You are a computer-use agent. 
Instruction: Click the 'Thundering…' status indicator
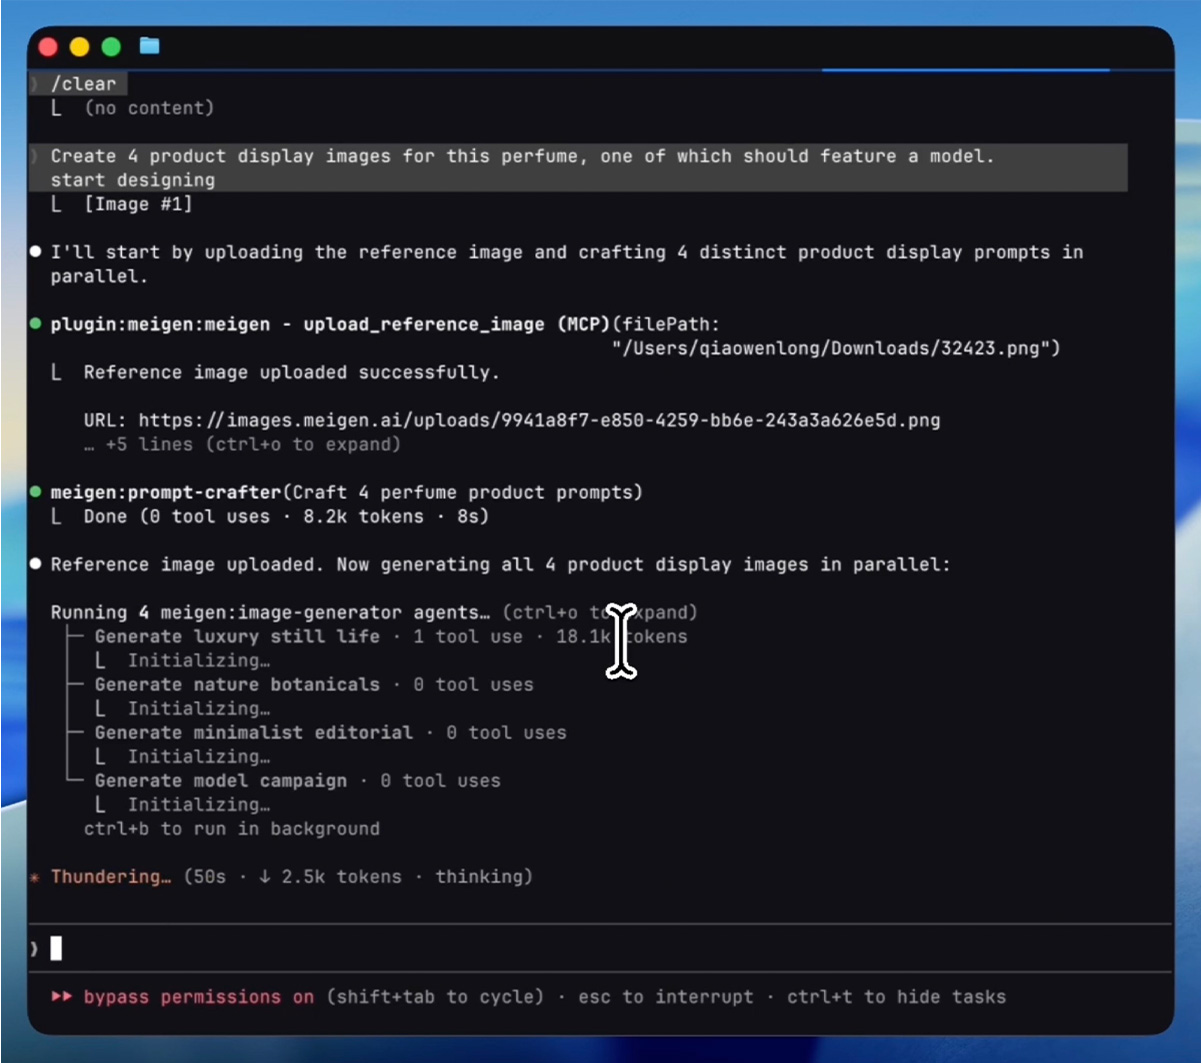click(111, 876)
